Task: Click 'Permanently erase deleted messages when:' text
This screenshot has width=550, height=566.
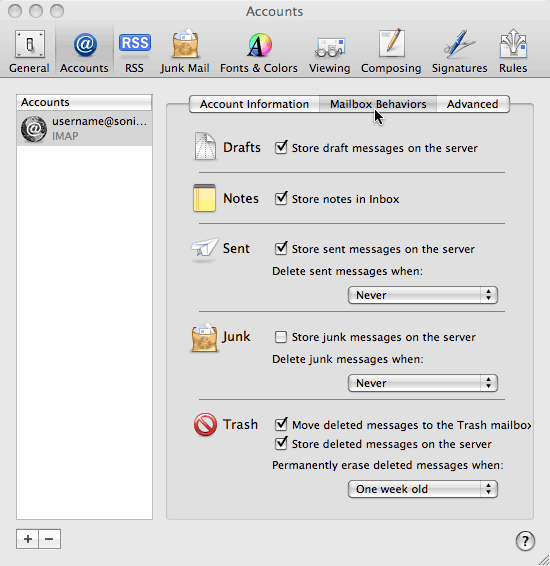Action: click(388, 465)
